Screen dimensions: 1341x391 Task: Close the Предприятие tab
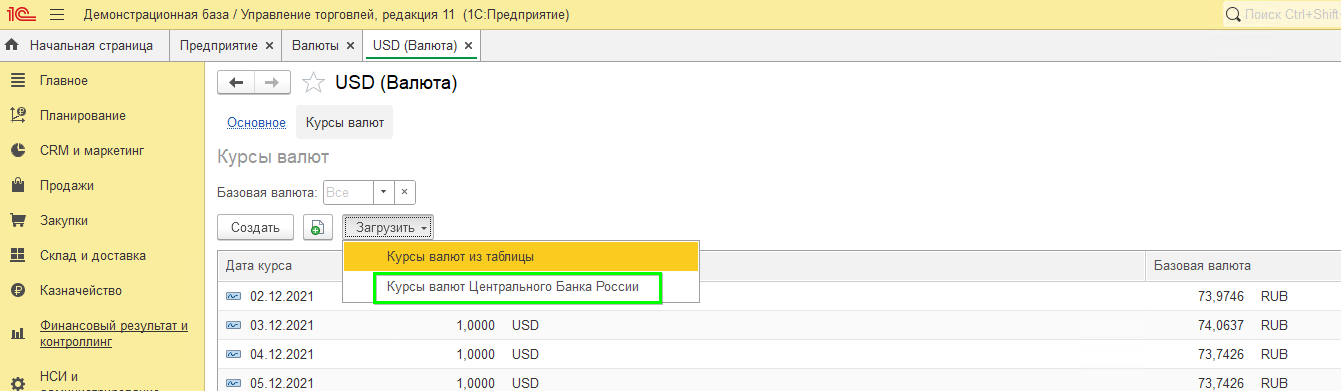pos(269,46)
